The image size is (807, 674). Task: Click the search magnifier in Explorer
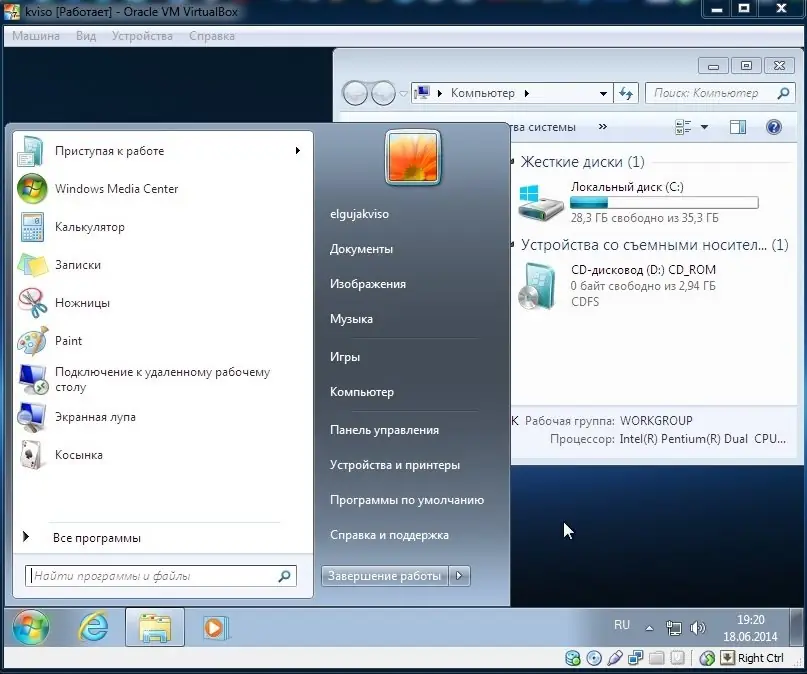783,93
